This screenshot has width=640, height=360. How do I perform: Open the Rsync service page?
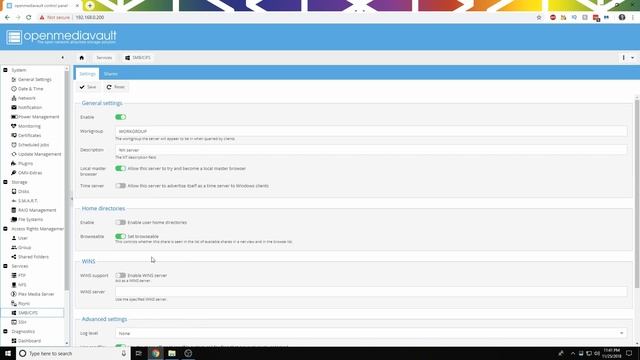tap(24, 304)
